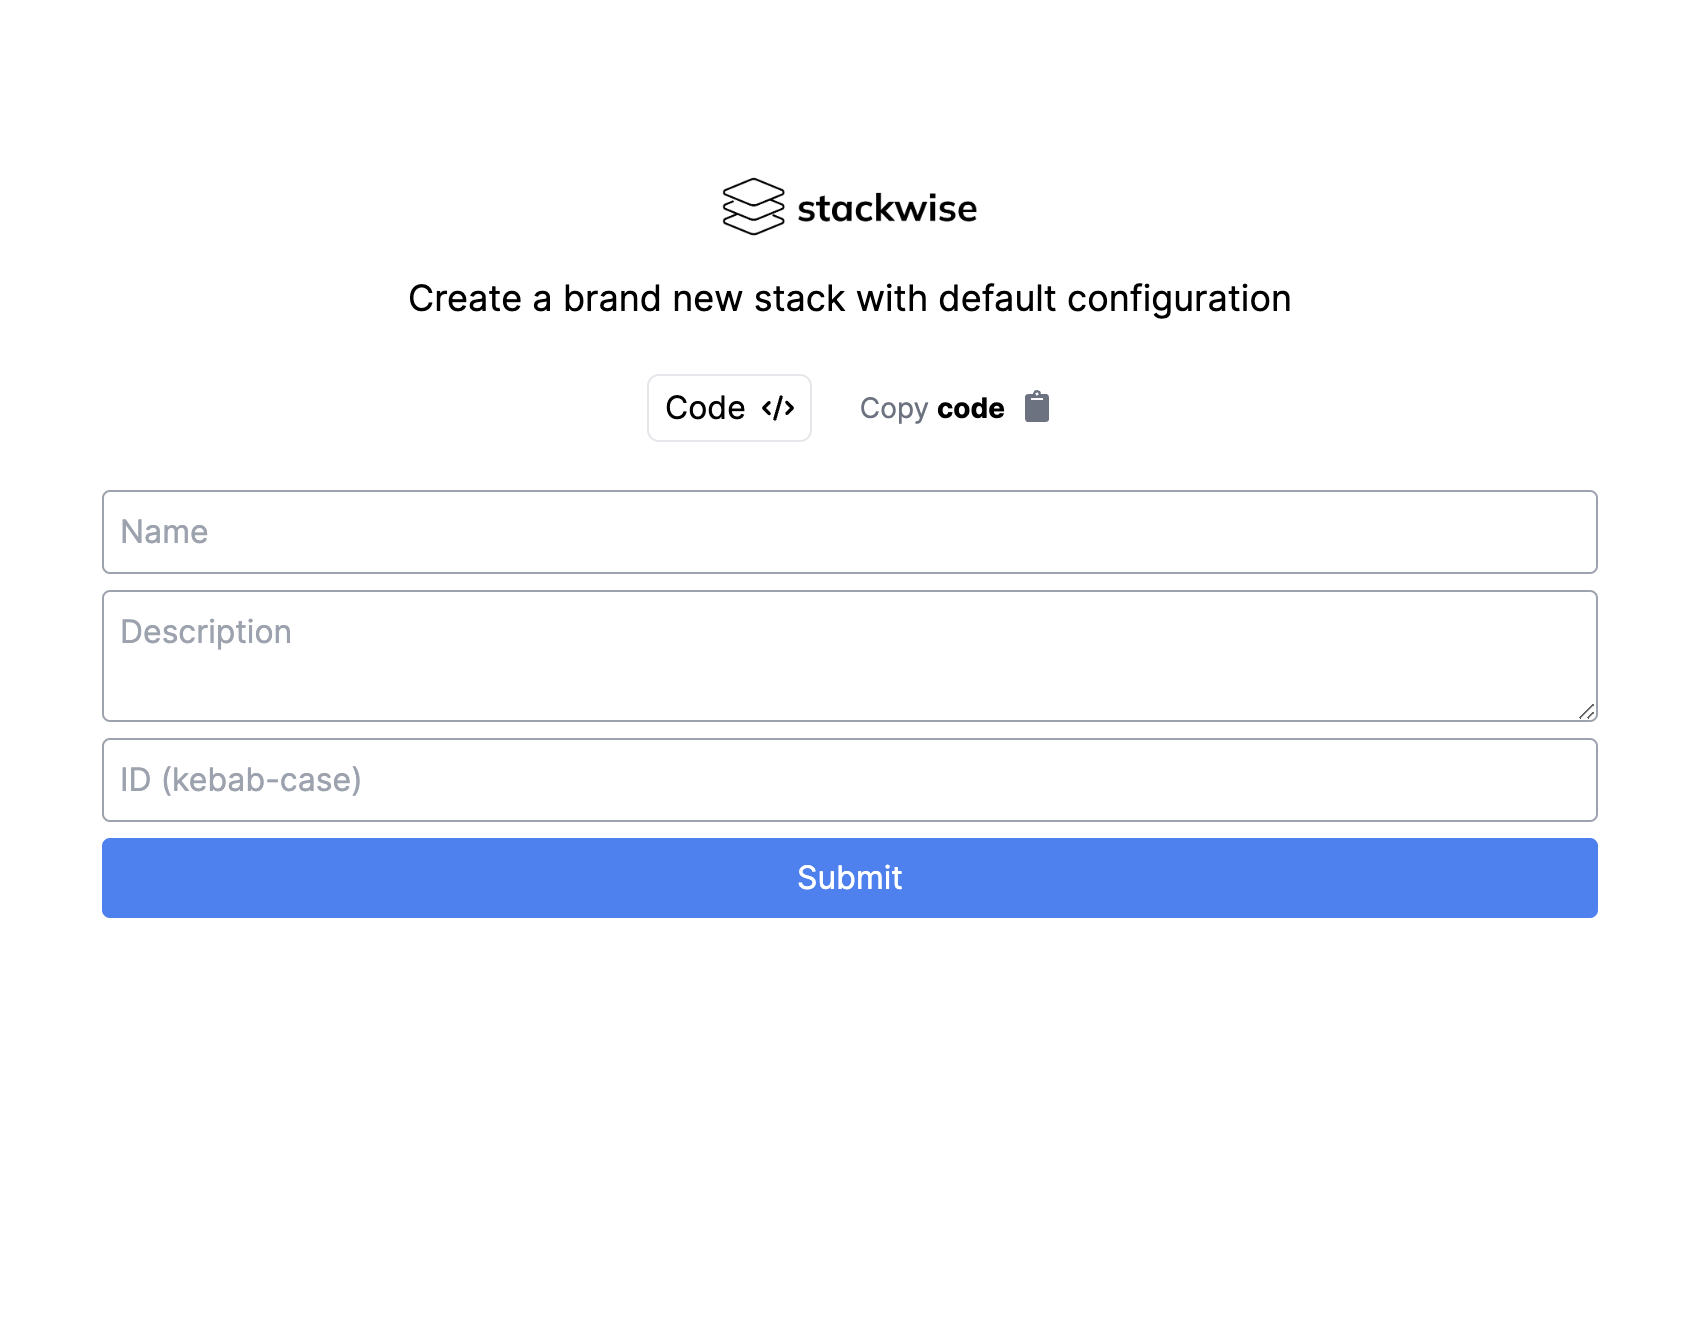Click the 'Code' label inside the button
1708x1332 pixels.
pyautogui.click(x=705, y=408)
